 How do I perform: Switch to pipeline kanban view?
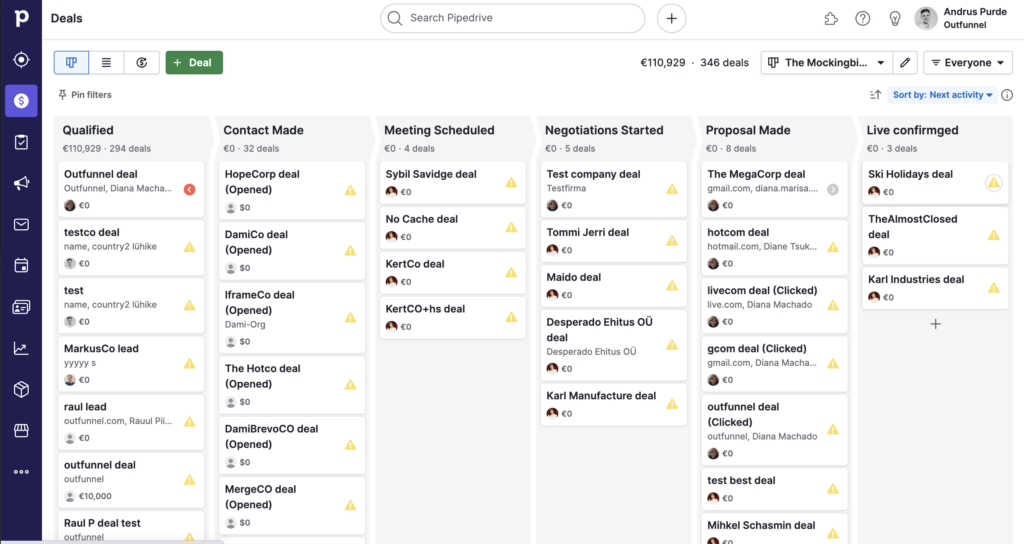(71, 63)
